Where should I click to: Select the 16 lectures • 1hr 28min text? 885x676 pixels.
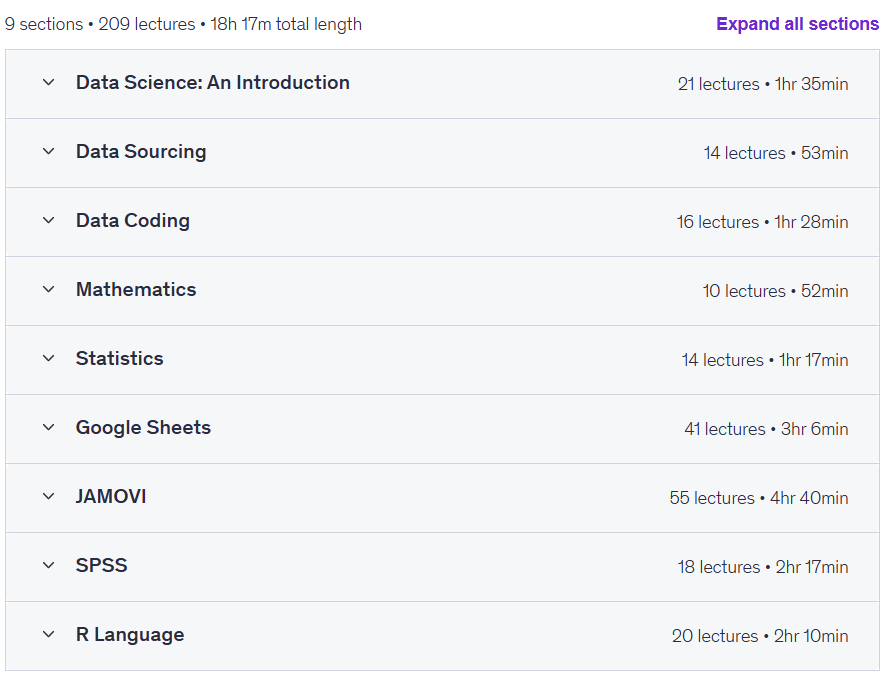click(x=762, y=222)
